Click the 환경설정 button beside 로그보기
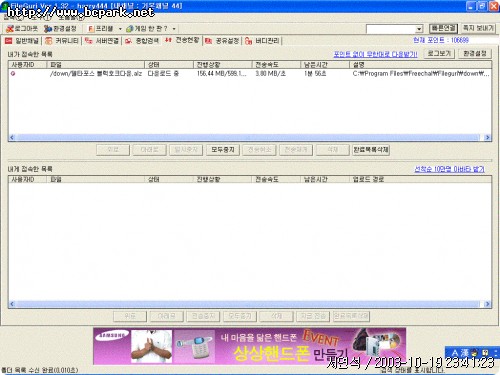Screen dimensions: 500x375 pos(475,54)
